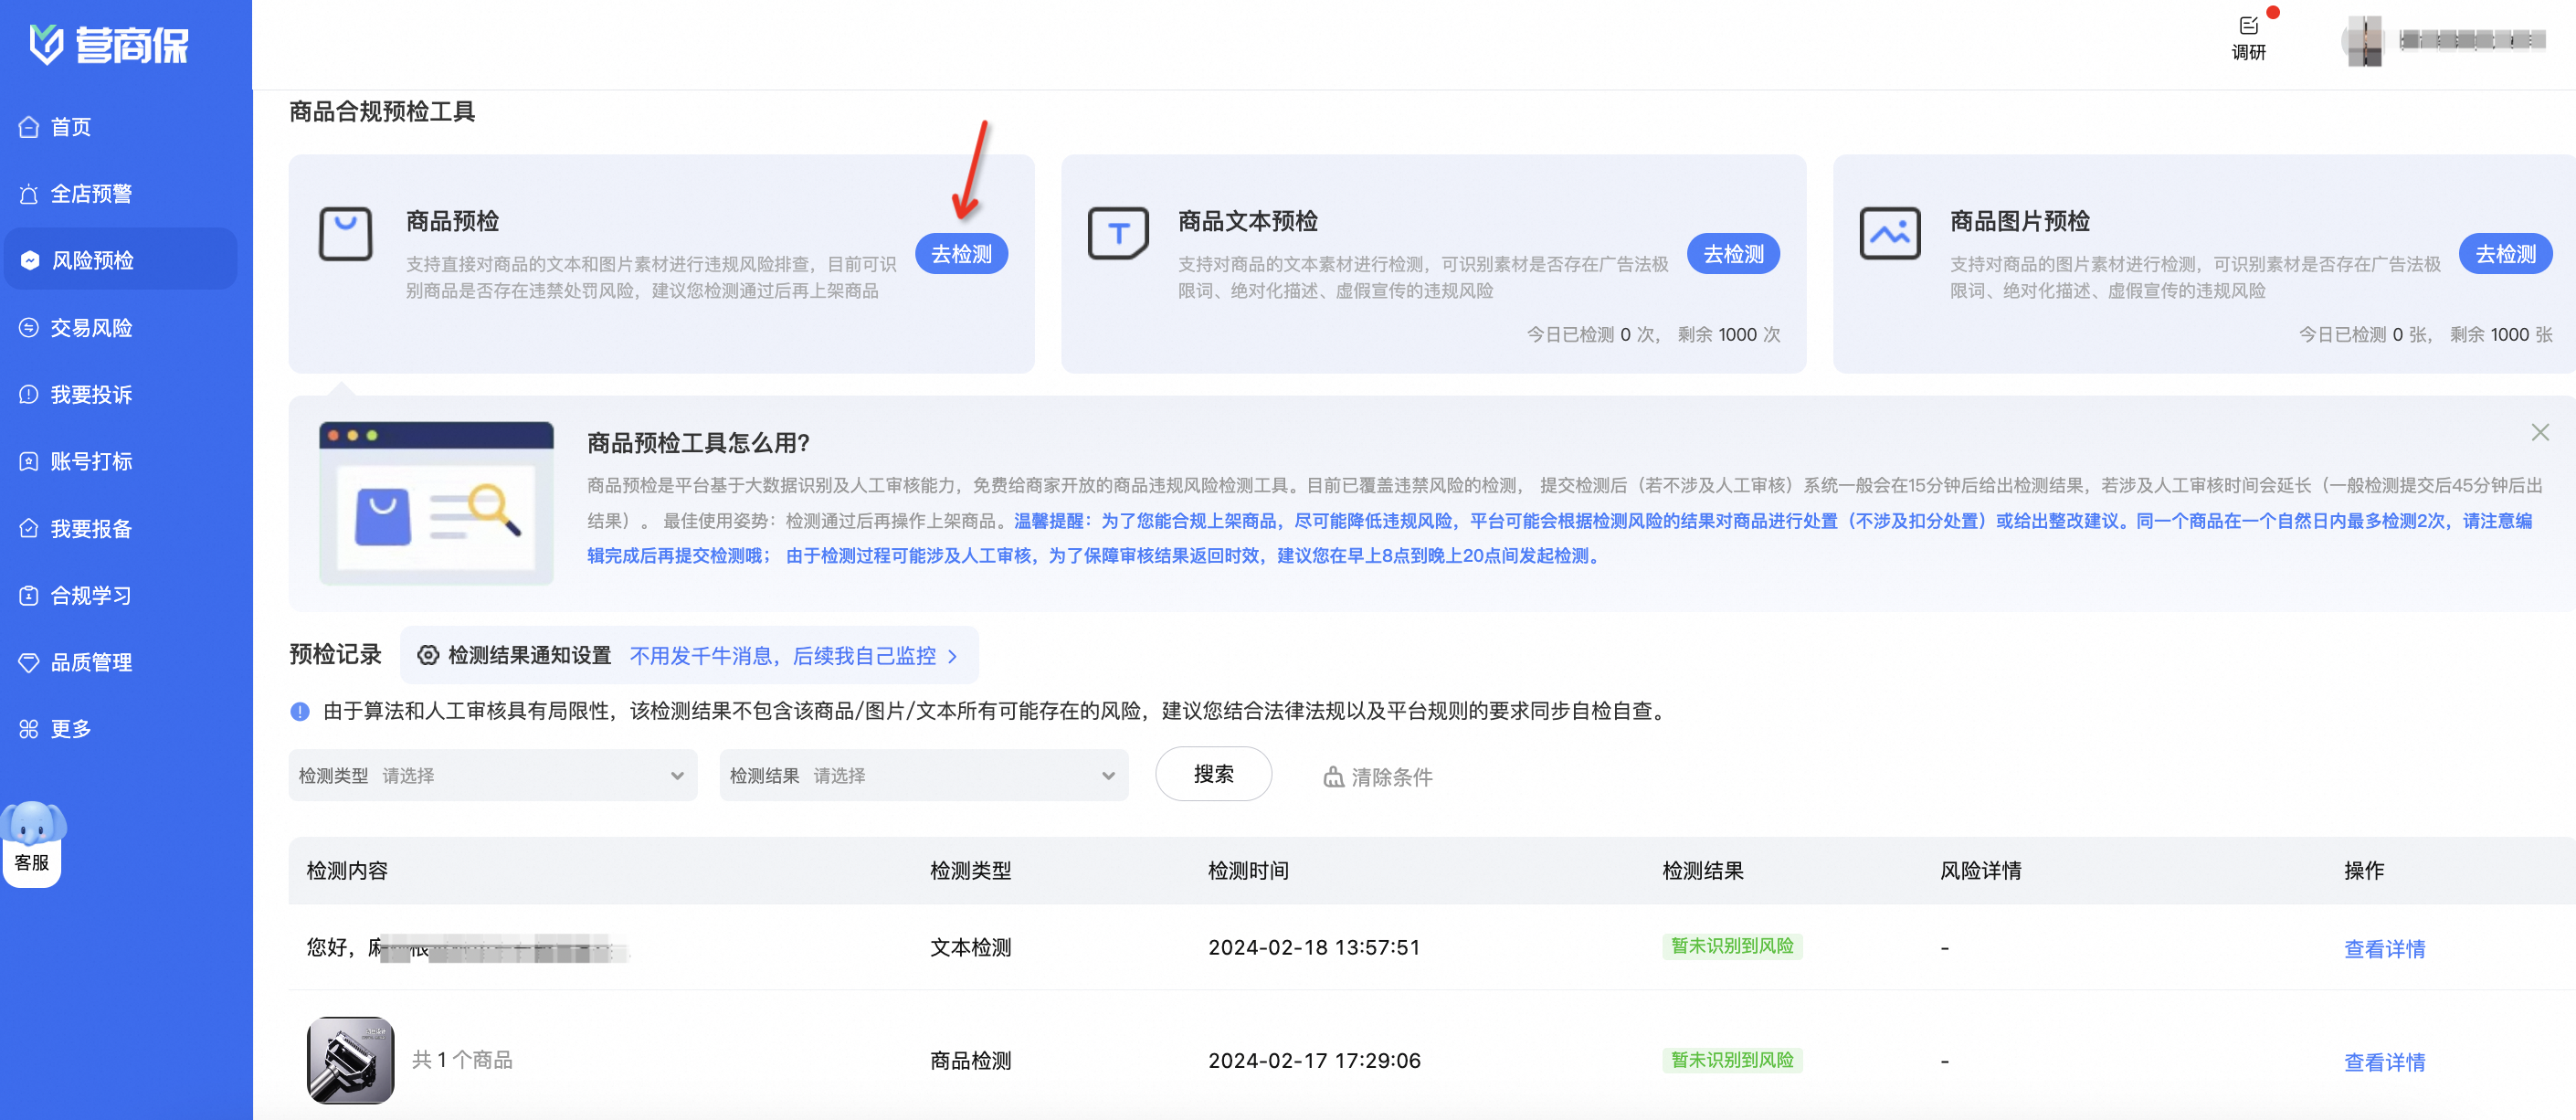Click the 检测时间 column header
Viewport: 2576px width, 1120px height.
point(1248,871)
